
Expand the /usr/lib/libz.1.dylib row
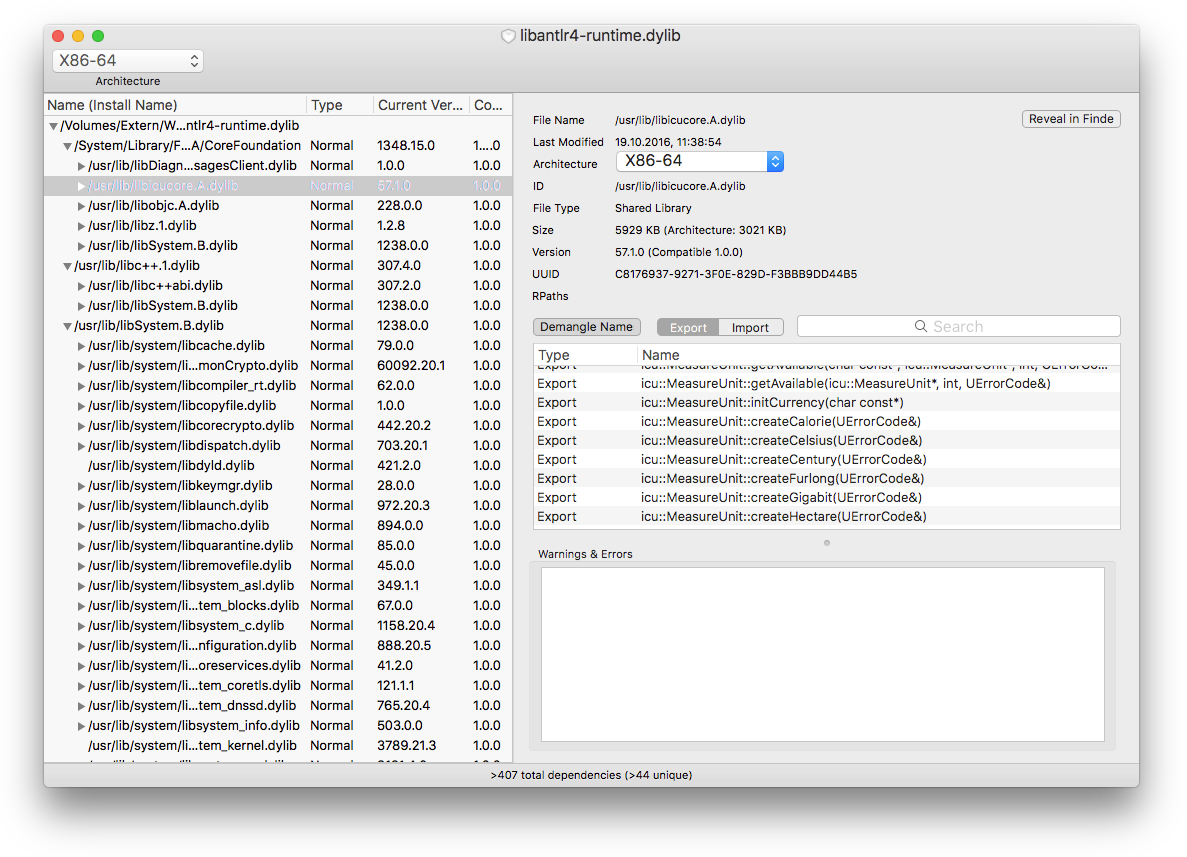tap(81, 226)
